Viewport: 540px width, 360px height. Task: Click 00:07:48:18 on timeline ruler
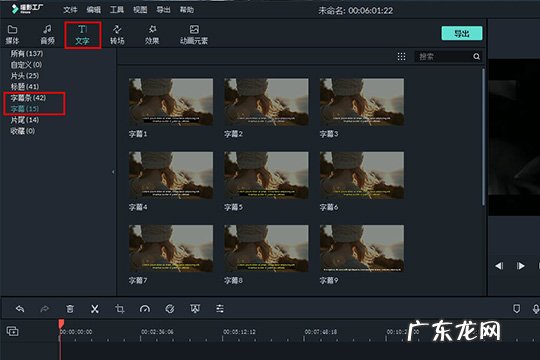[x=321, y=332]
